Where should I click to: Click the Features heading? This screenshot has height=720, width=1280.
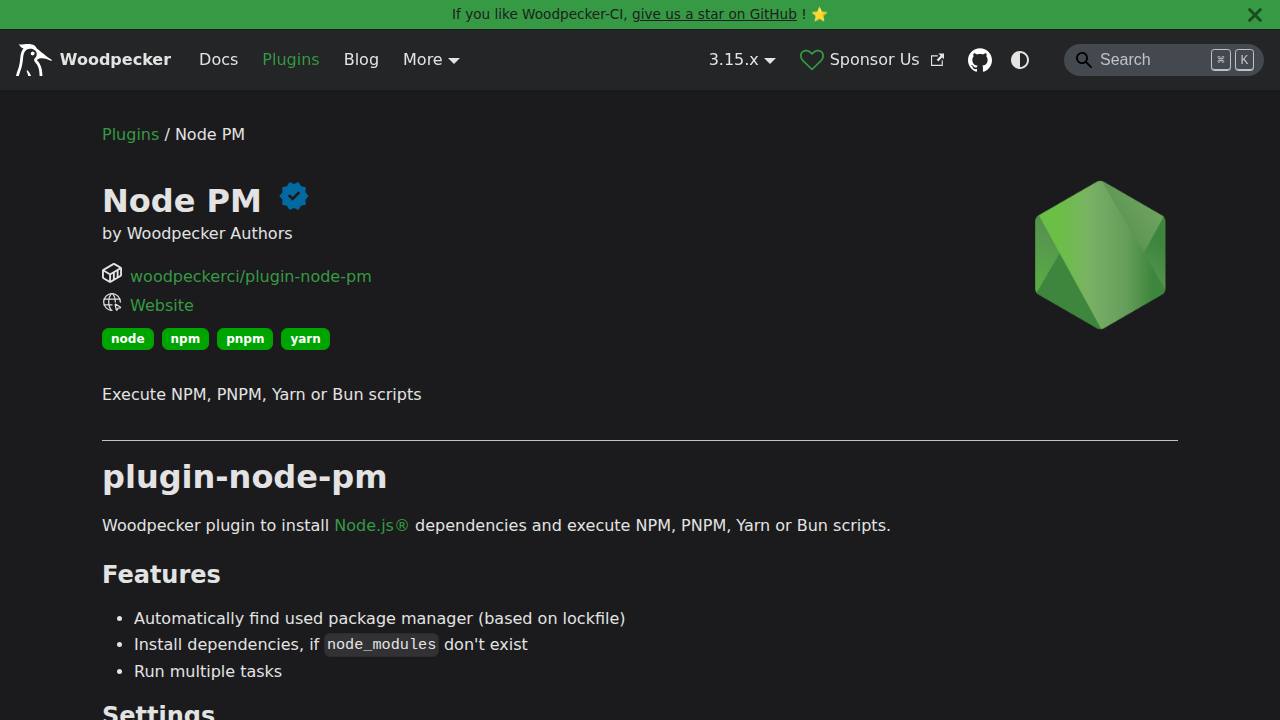(x=161, y=574)
